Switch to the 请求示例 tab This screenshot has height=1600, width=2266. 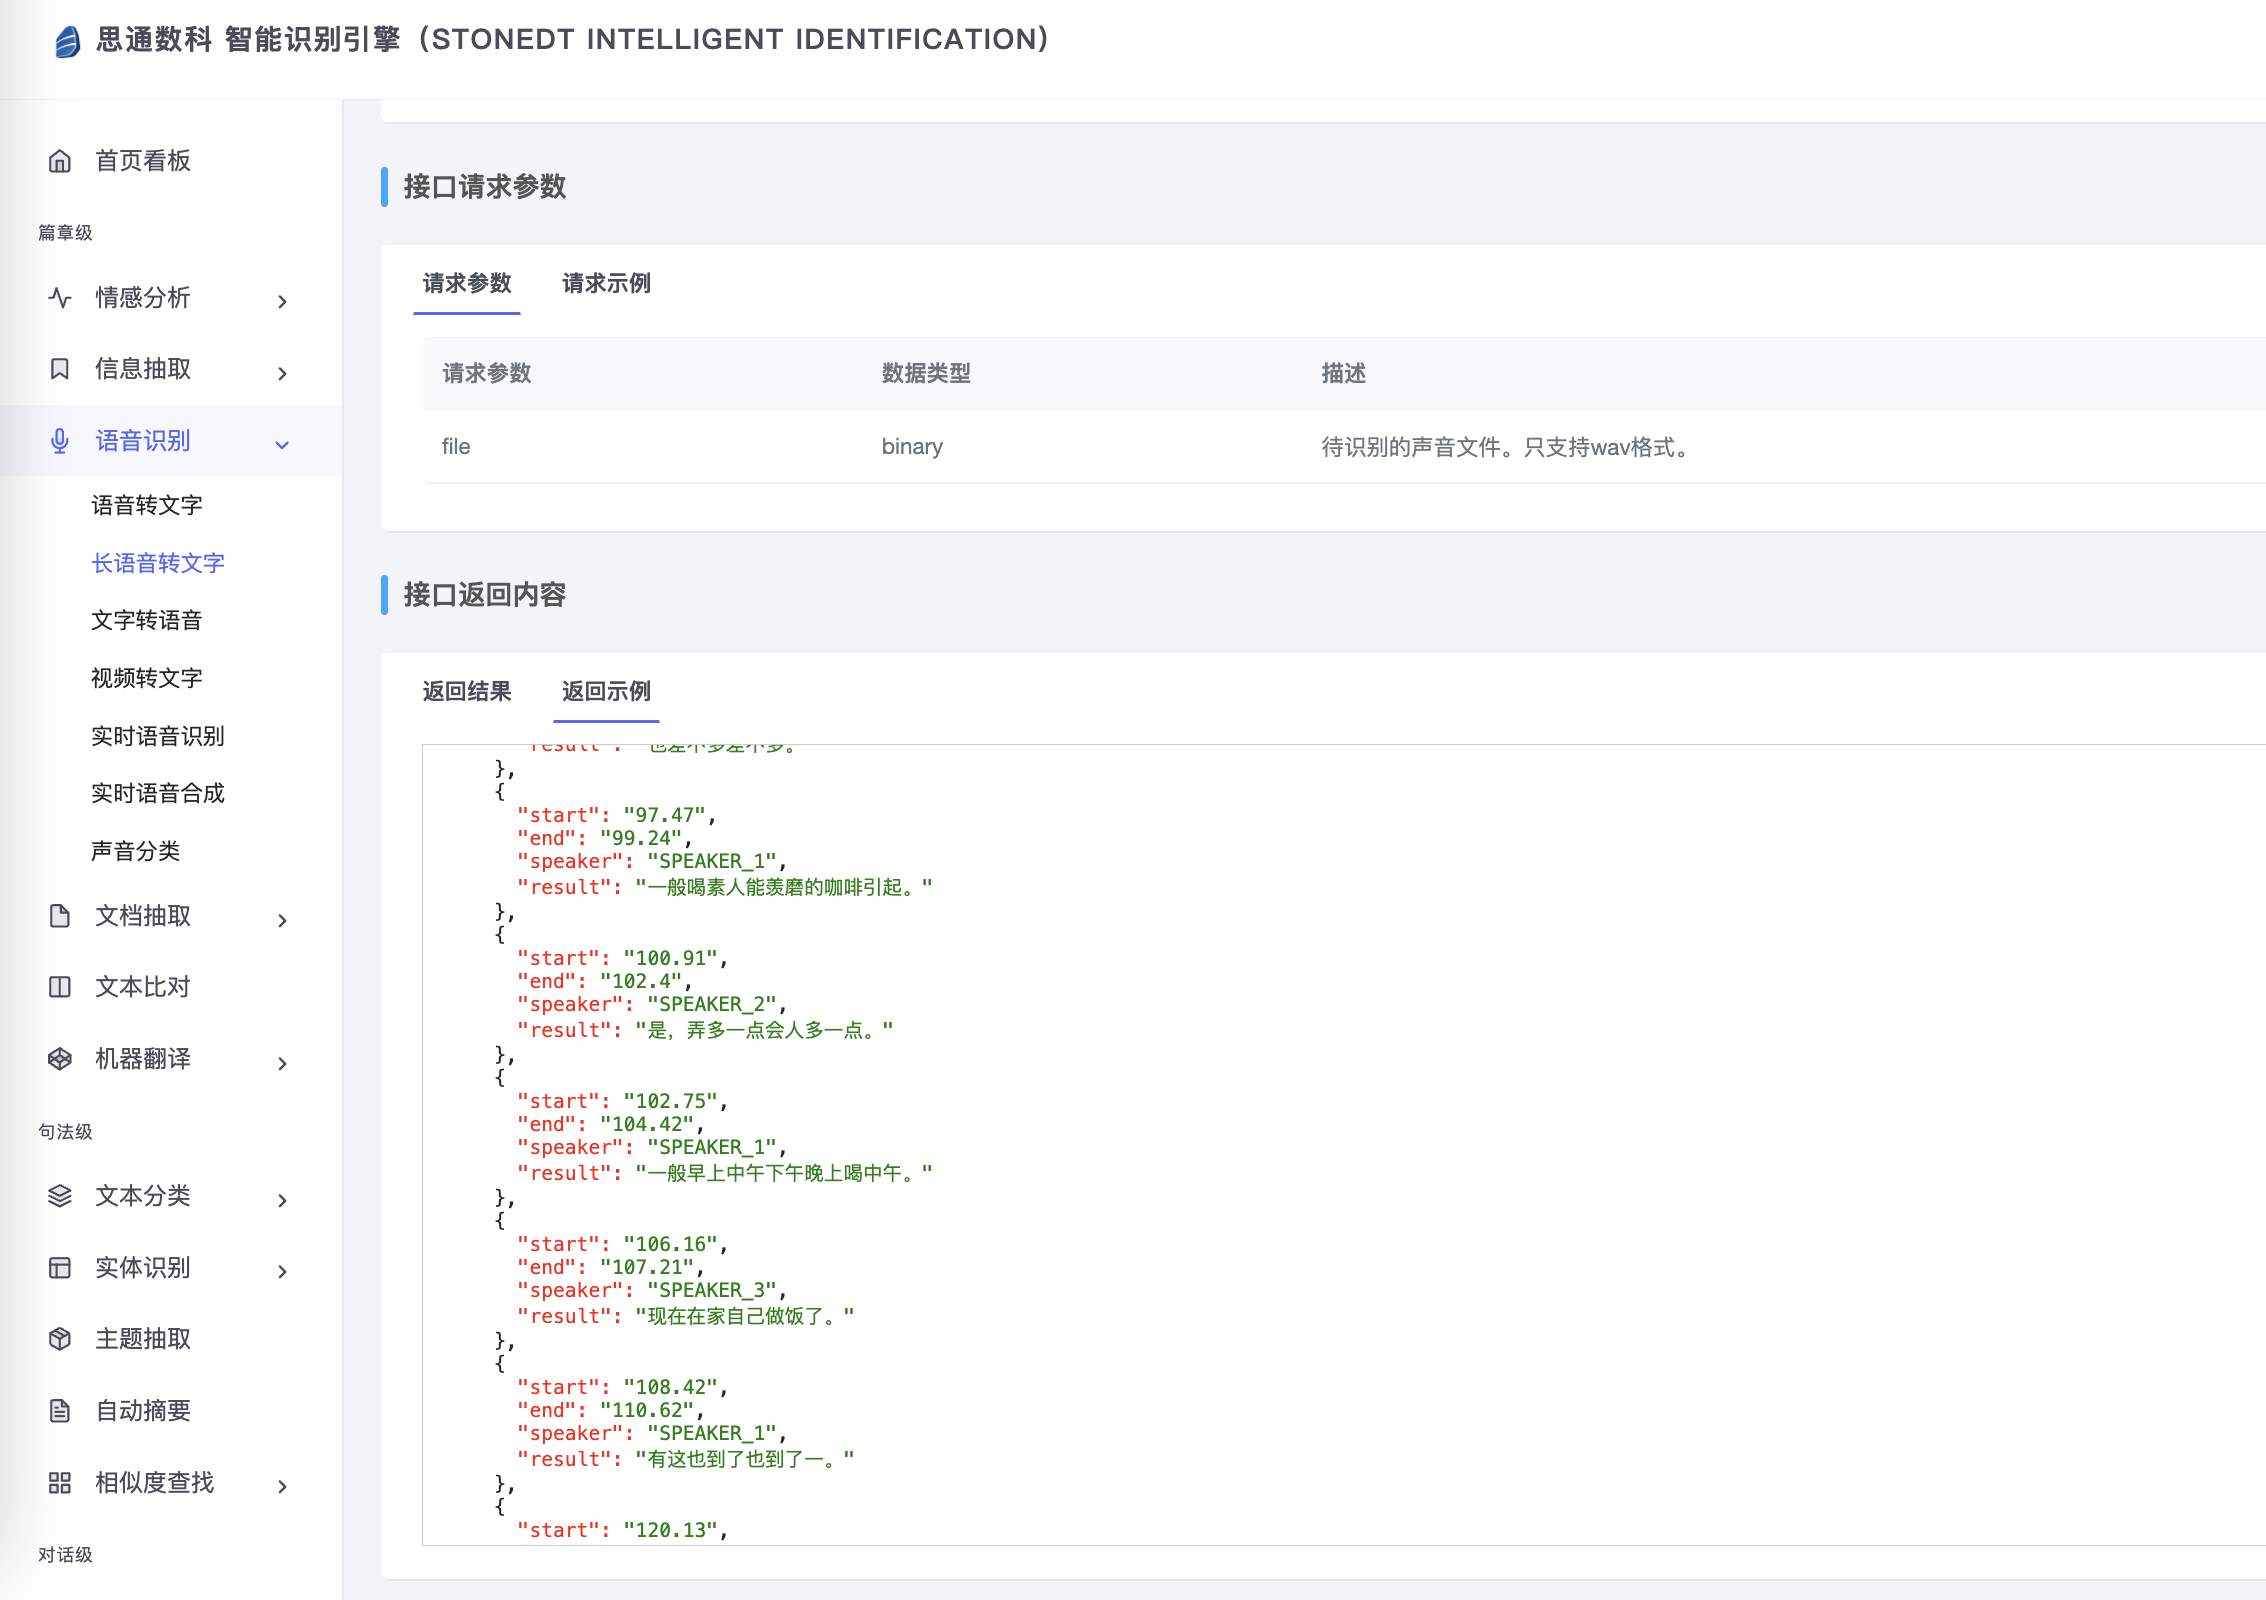click(606, 284)
